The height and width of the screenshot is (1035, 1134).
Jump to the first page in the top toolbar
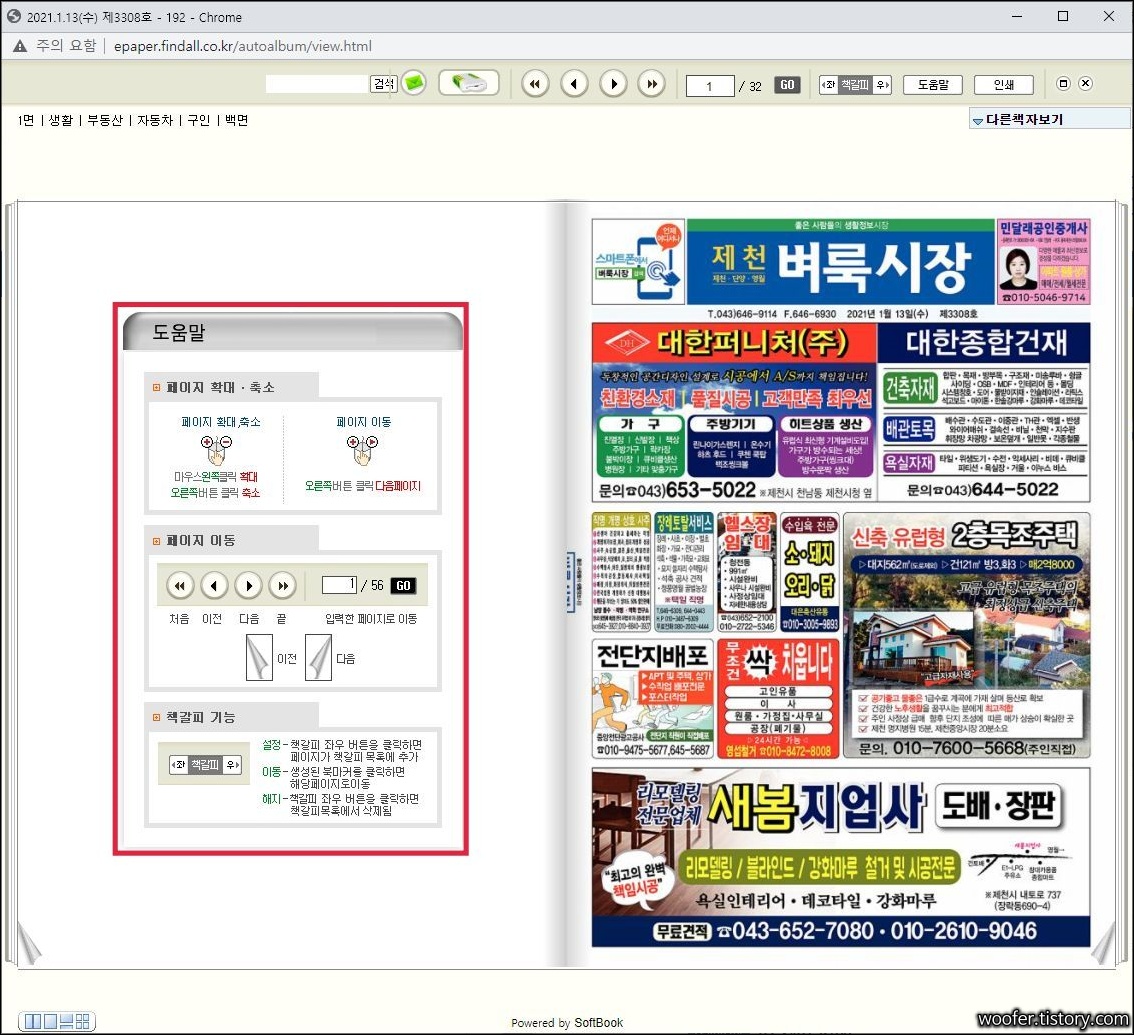click(534, 84)
